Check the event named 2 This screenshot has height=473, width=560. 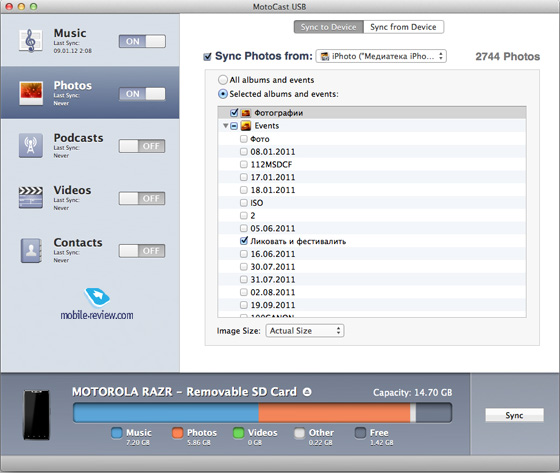(244, 215)
